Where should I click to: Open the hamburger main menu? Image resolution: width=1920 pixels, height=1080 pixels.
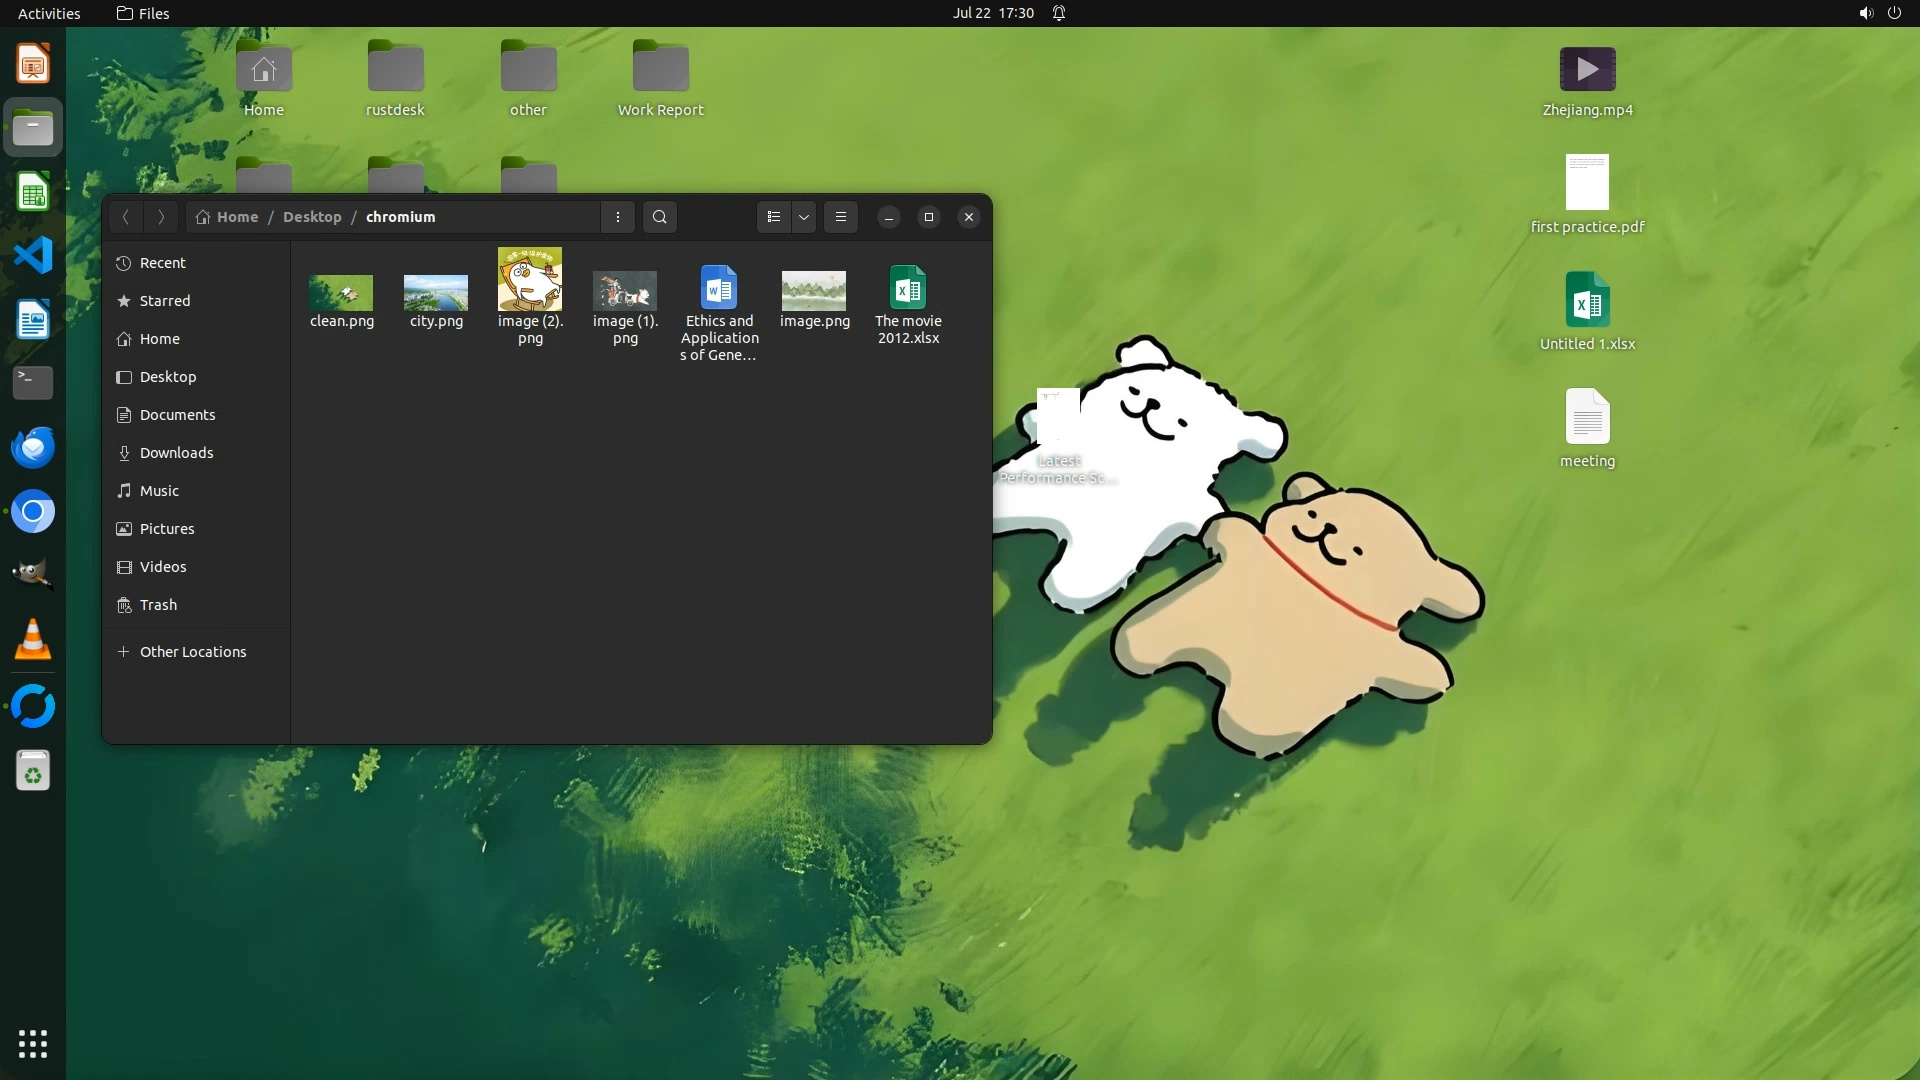841,217
